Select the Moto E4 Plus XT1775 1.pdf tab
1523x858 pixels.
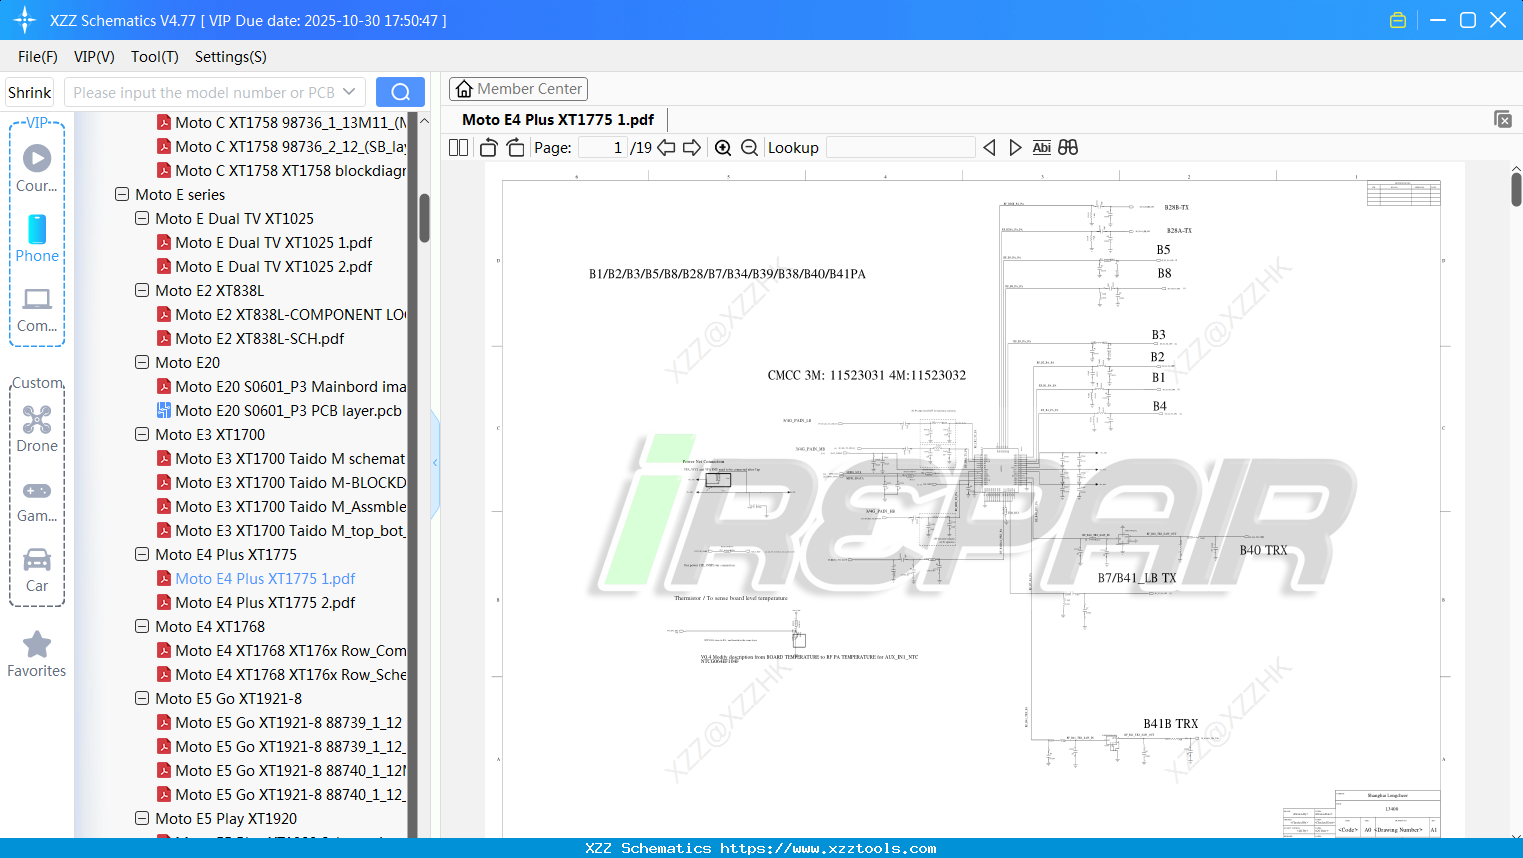click(558, 120)
